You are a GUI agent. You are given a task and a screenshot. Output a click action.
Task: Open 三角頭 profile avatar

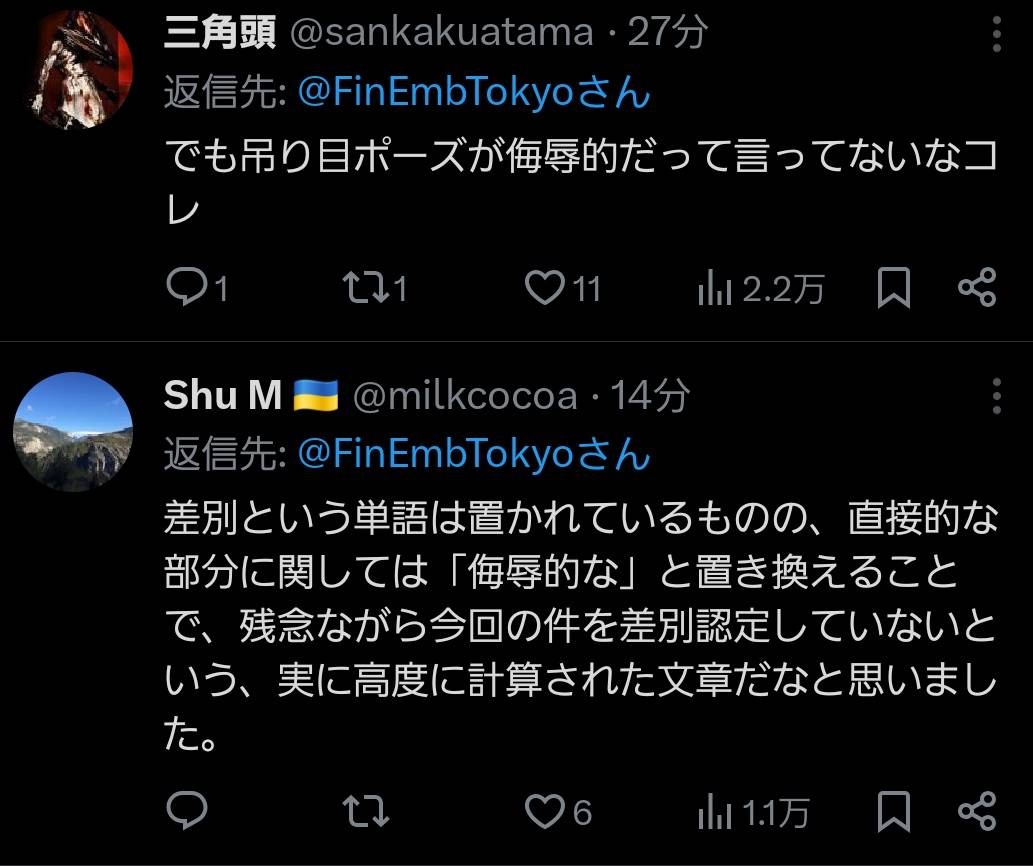point(73,70)
